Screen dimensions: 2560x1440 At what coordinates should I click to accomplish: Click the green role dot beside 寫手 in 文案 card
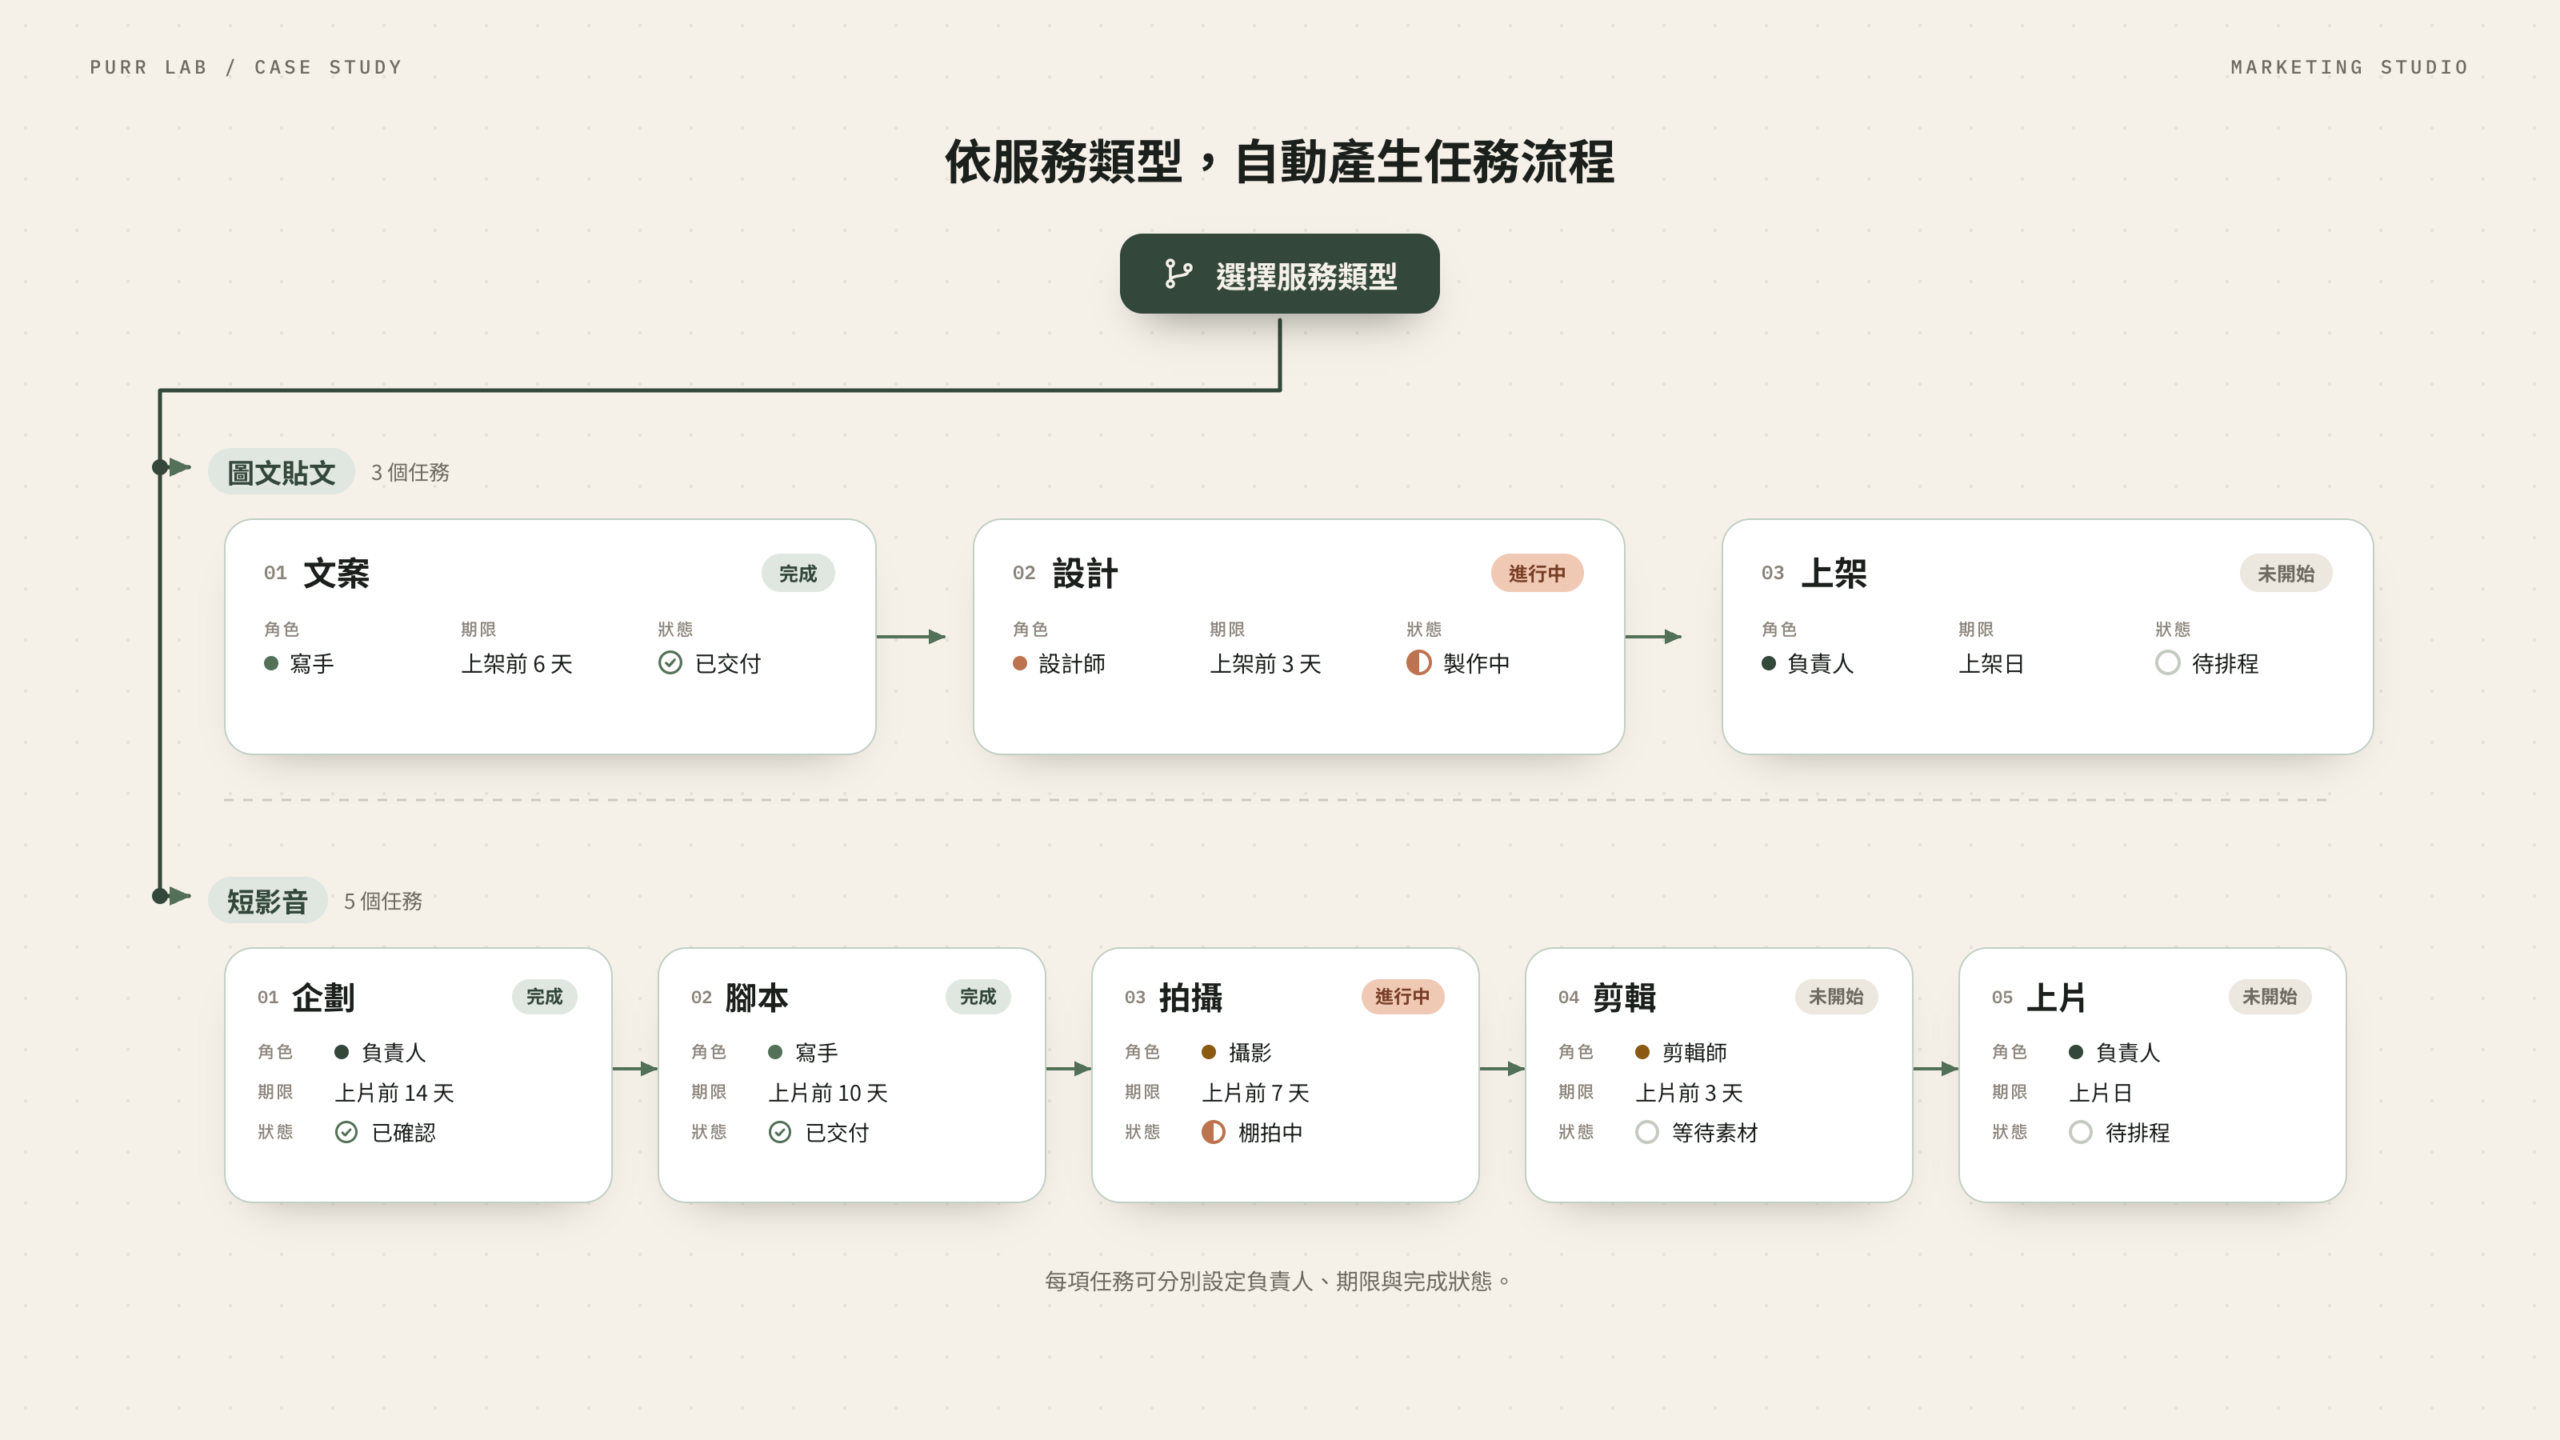[x=271, y=663]
